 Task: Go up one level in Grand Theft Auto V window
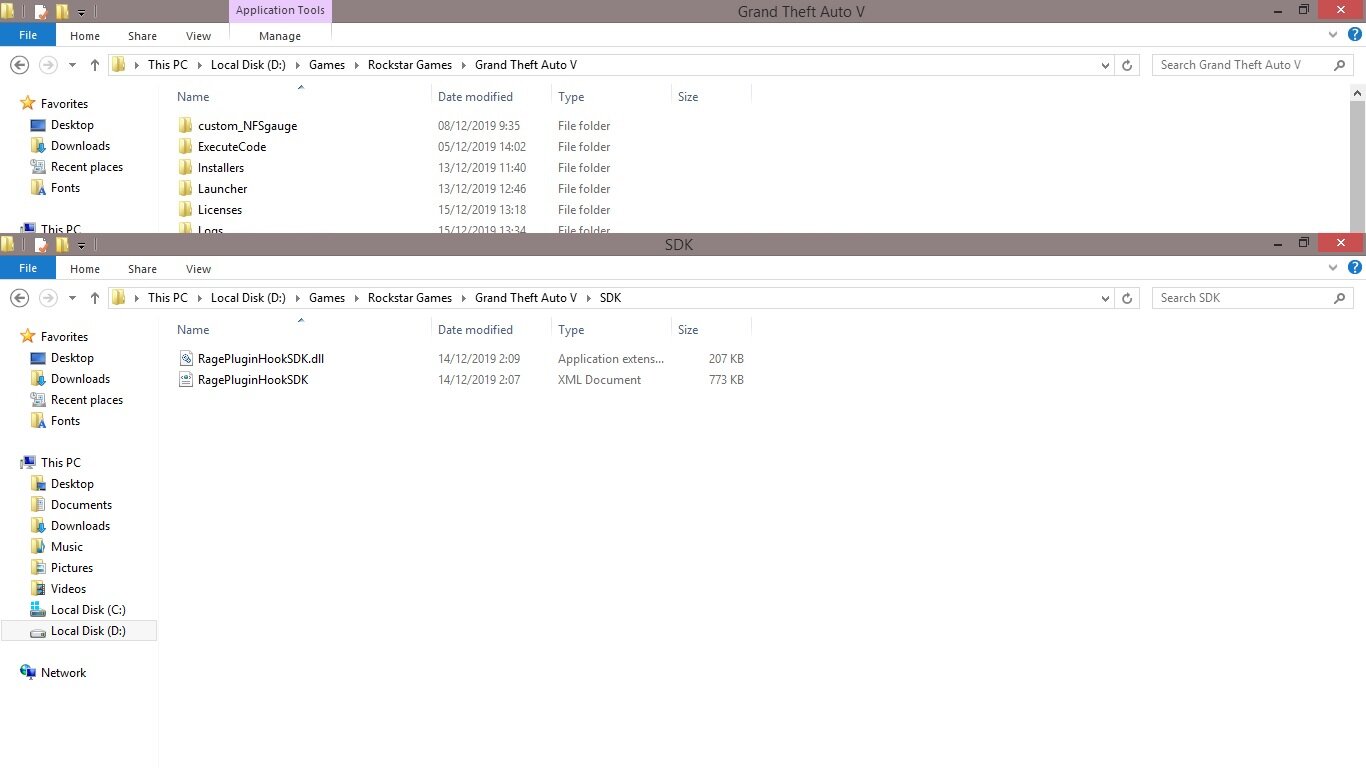point(95,65)
